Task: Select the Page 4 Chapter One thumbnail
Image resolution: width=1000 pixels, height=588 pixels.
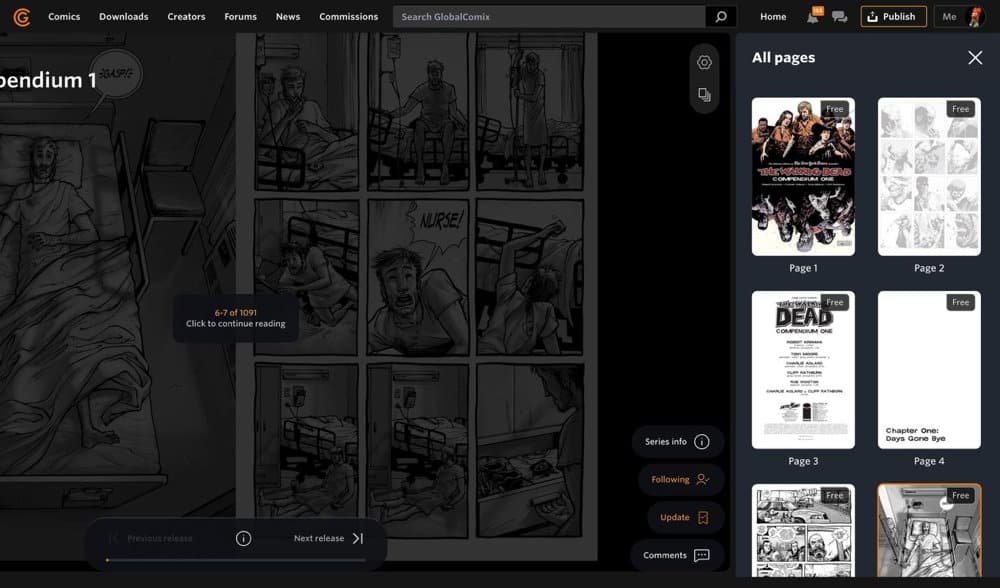Action: click(929, 370)
